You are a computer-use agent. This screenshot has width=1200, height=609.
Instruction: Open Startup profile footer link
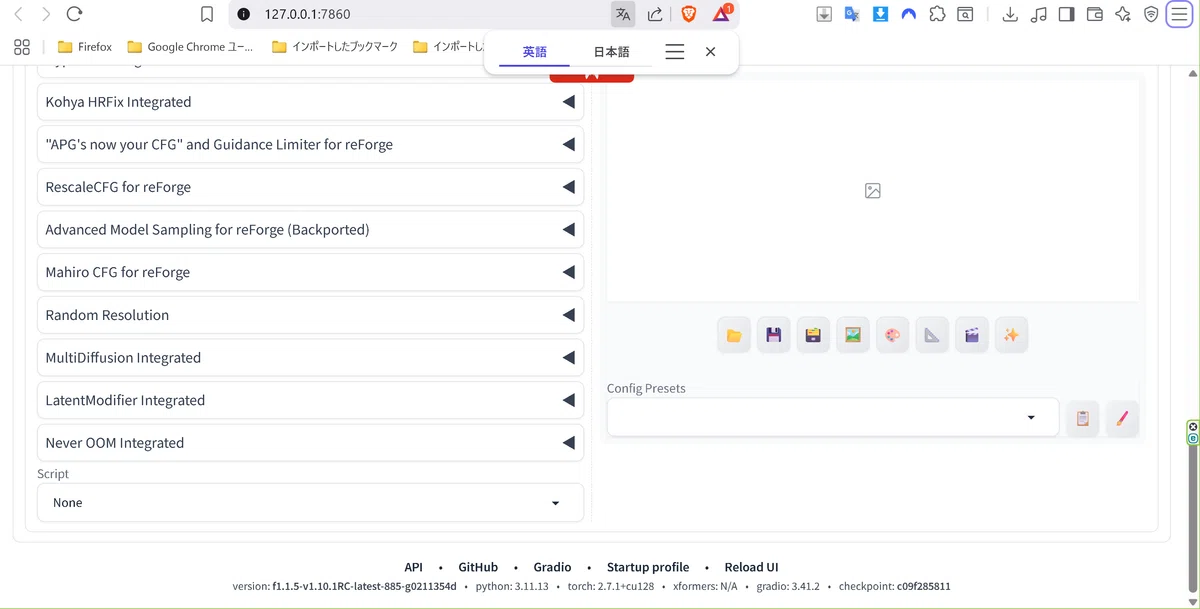[x=648, y=567]
